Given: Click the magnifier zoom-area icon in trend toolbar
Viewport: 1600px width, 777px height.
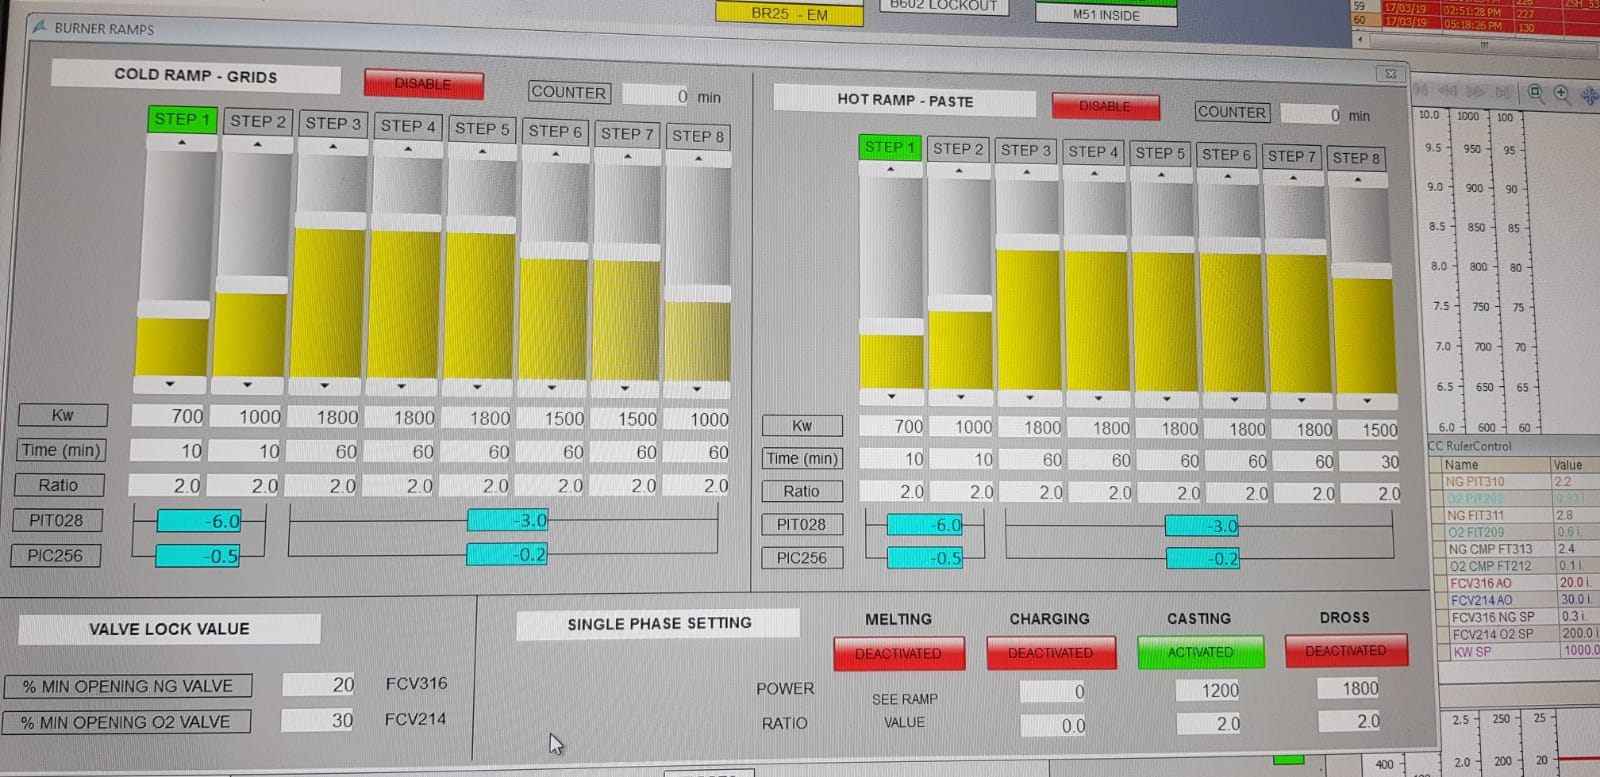Looking at the screenshot, I should 1535,93.
